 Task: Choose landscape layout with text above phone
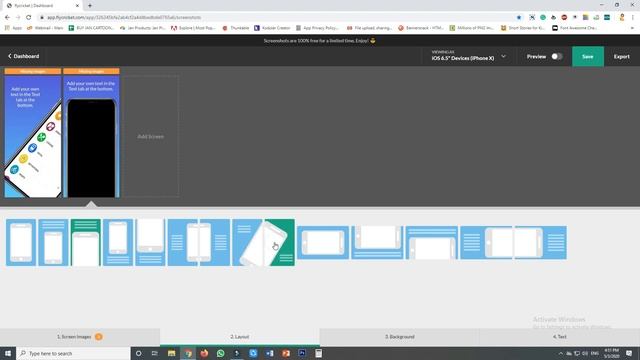point(432,242)
